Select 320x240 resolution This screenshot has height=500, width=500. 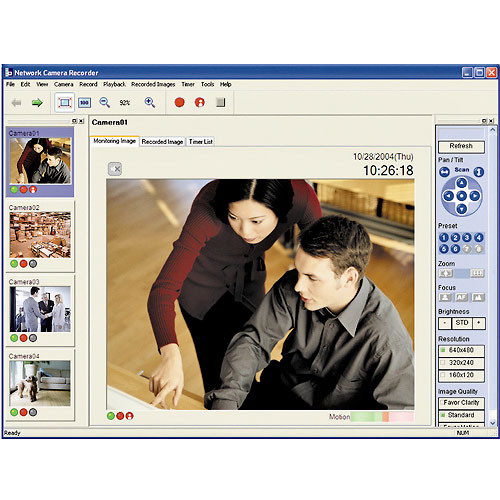tap(461, 363)
